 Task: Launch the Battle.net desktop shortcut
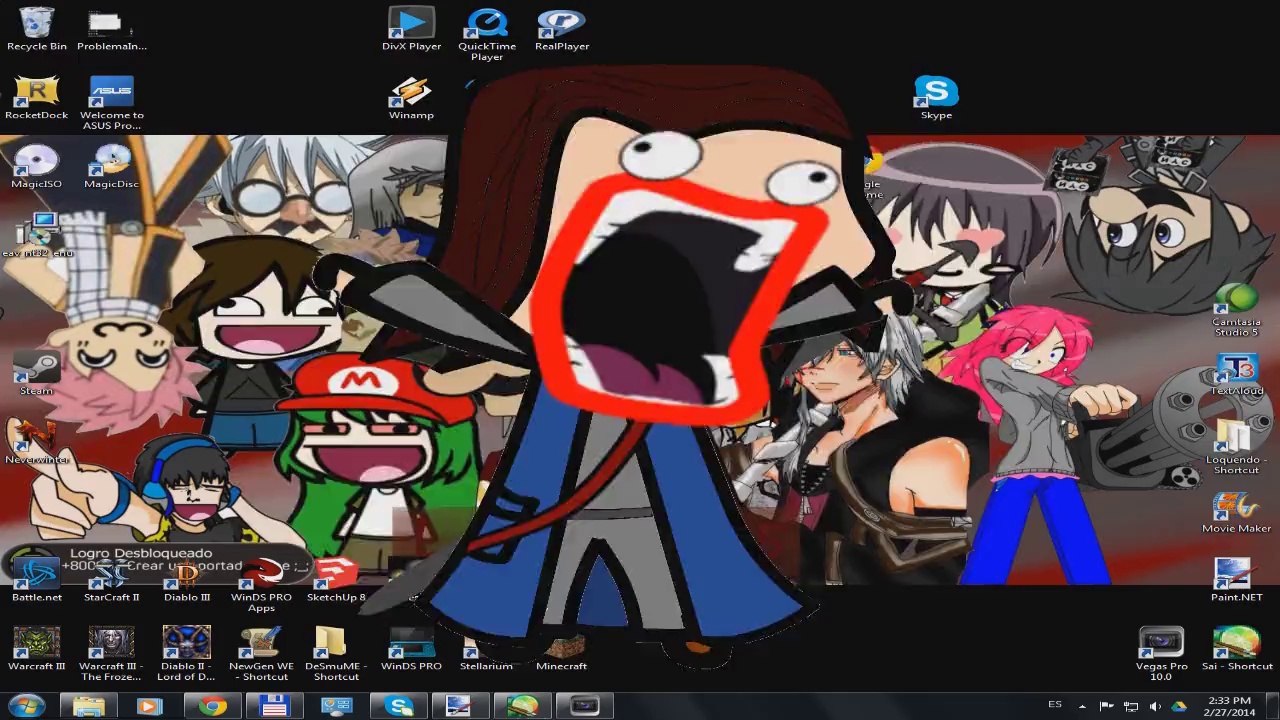(x=37, y=580)
